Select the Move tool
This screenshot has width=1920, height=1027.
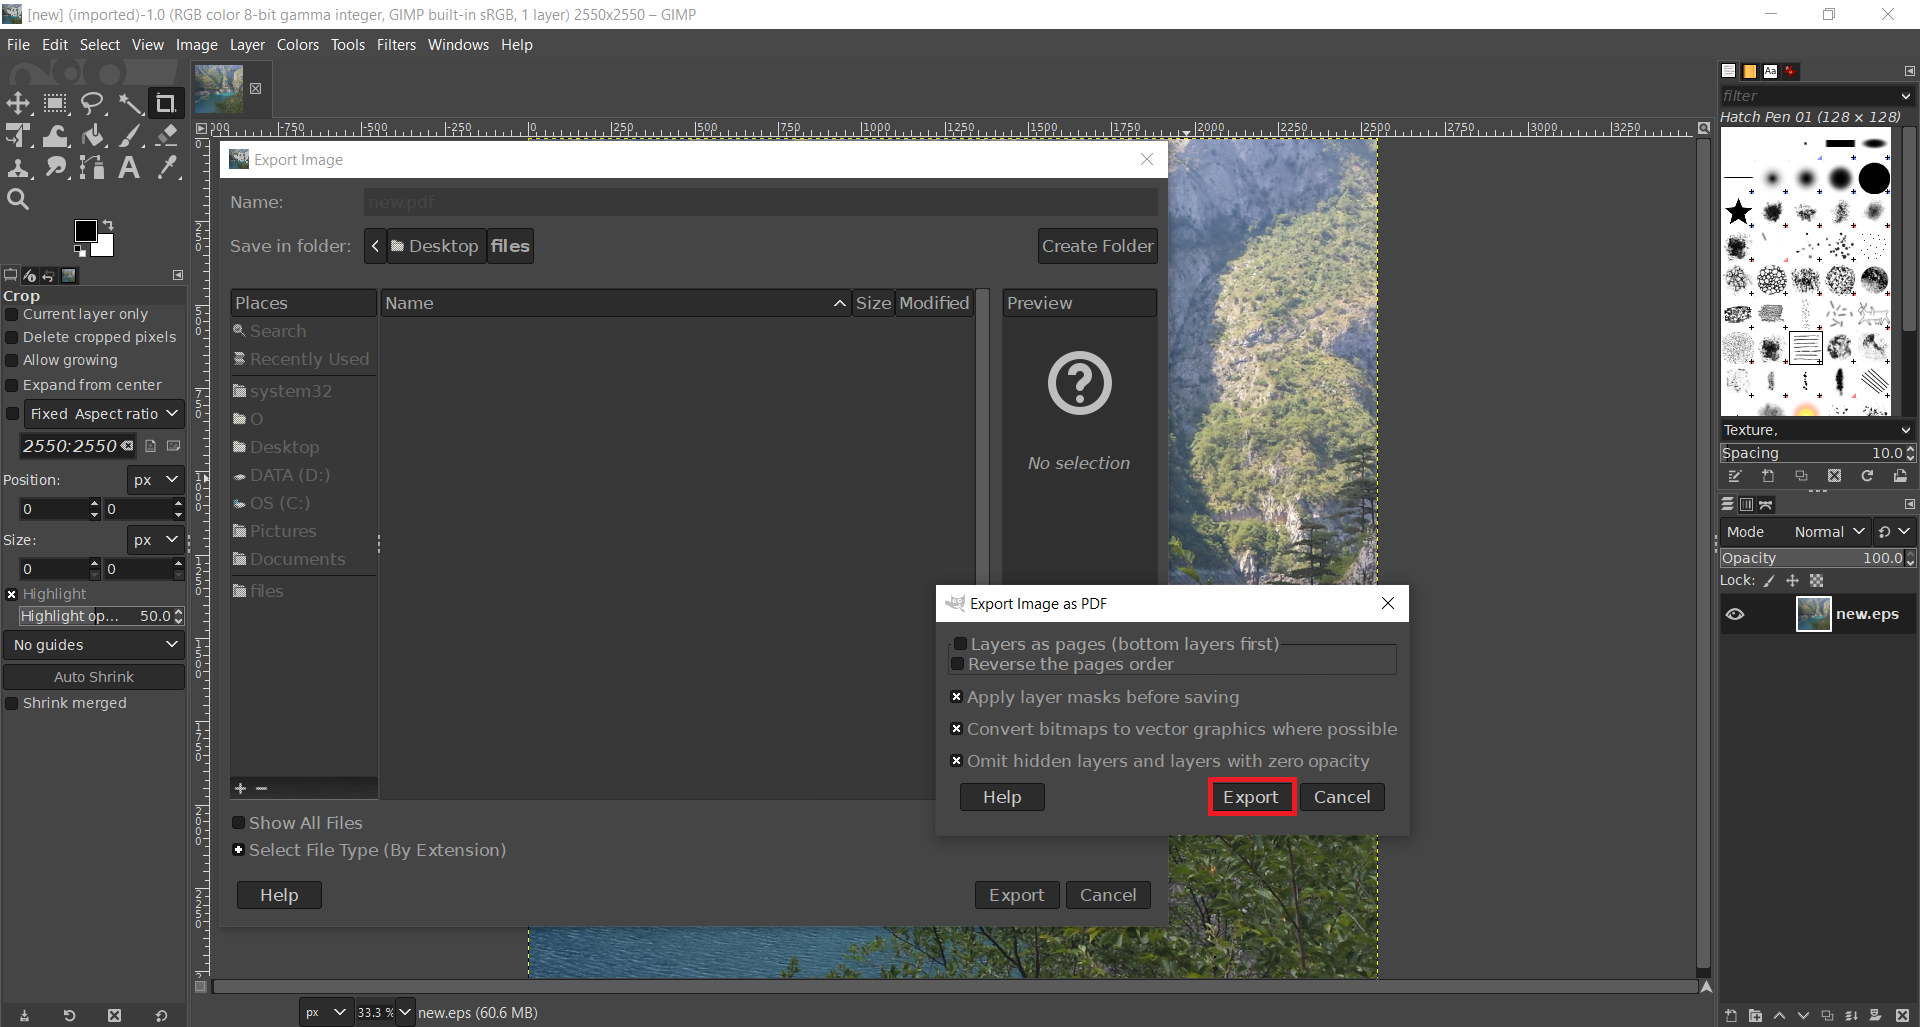coord(18,103)
